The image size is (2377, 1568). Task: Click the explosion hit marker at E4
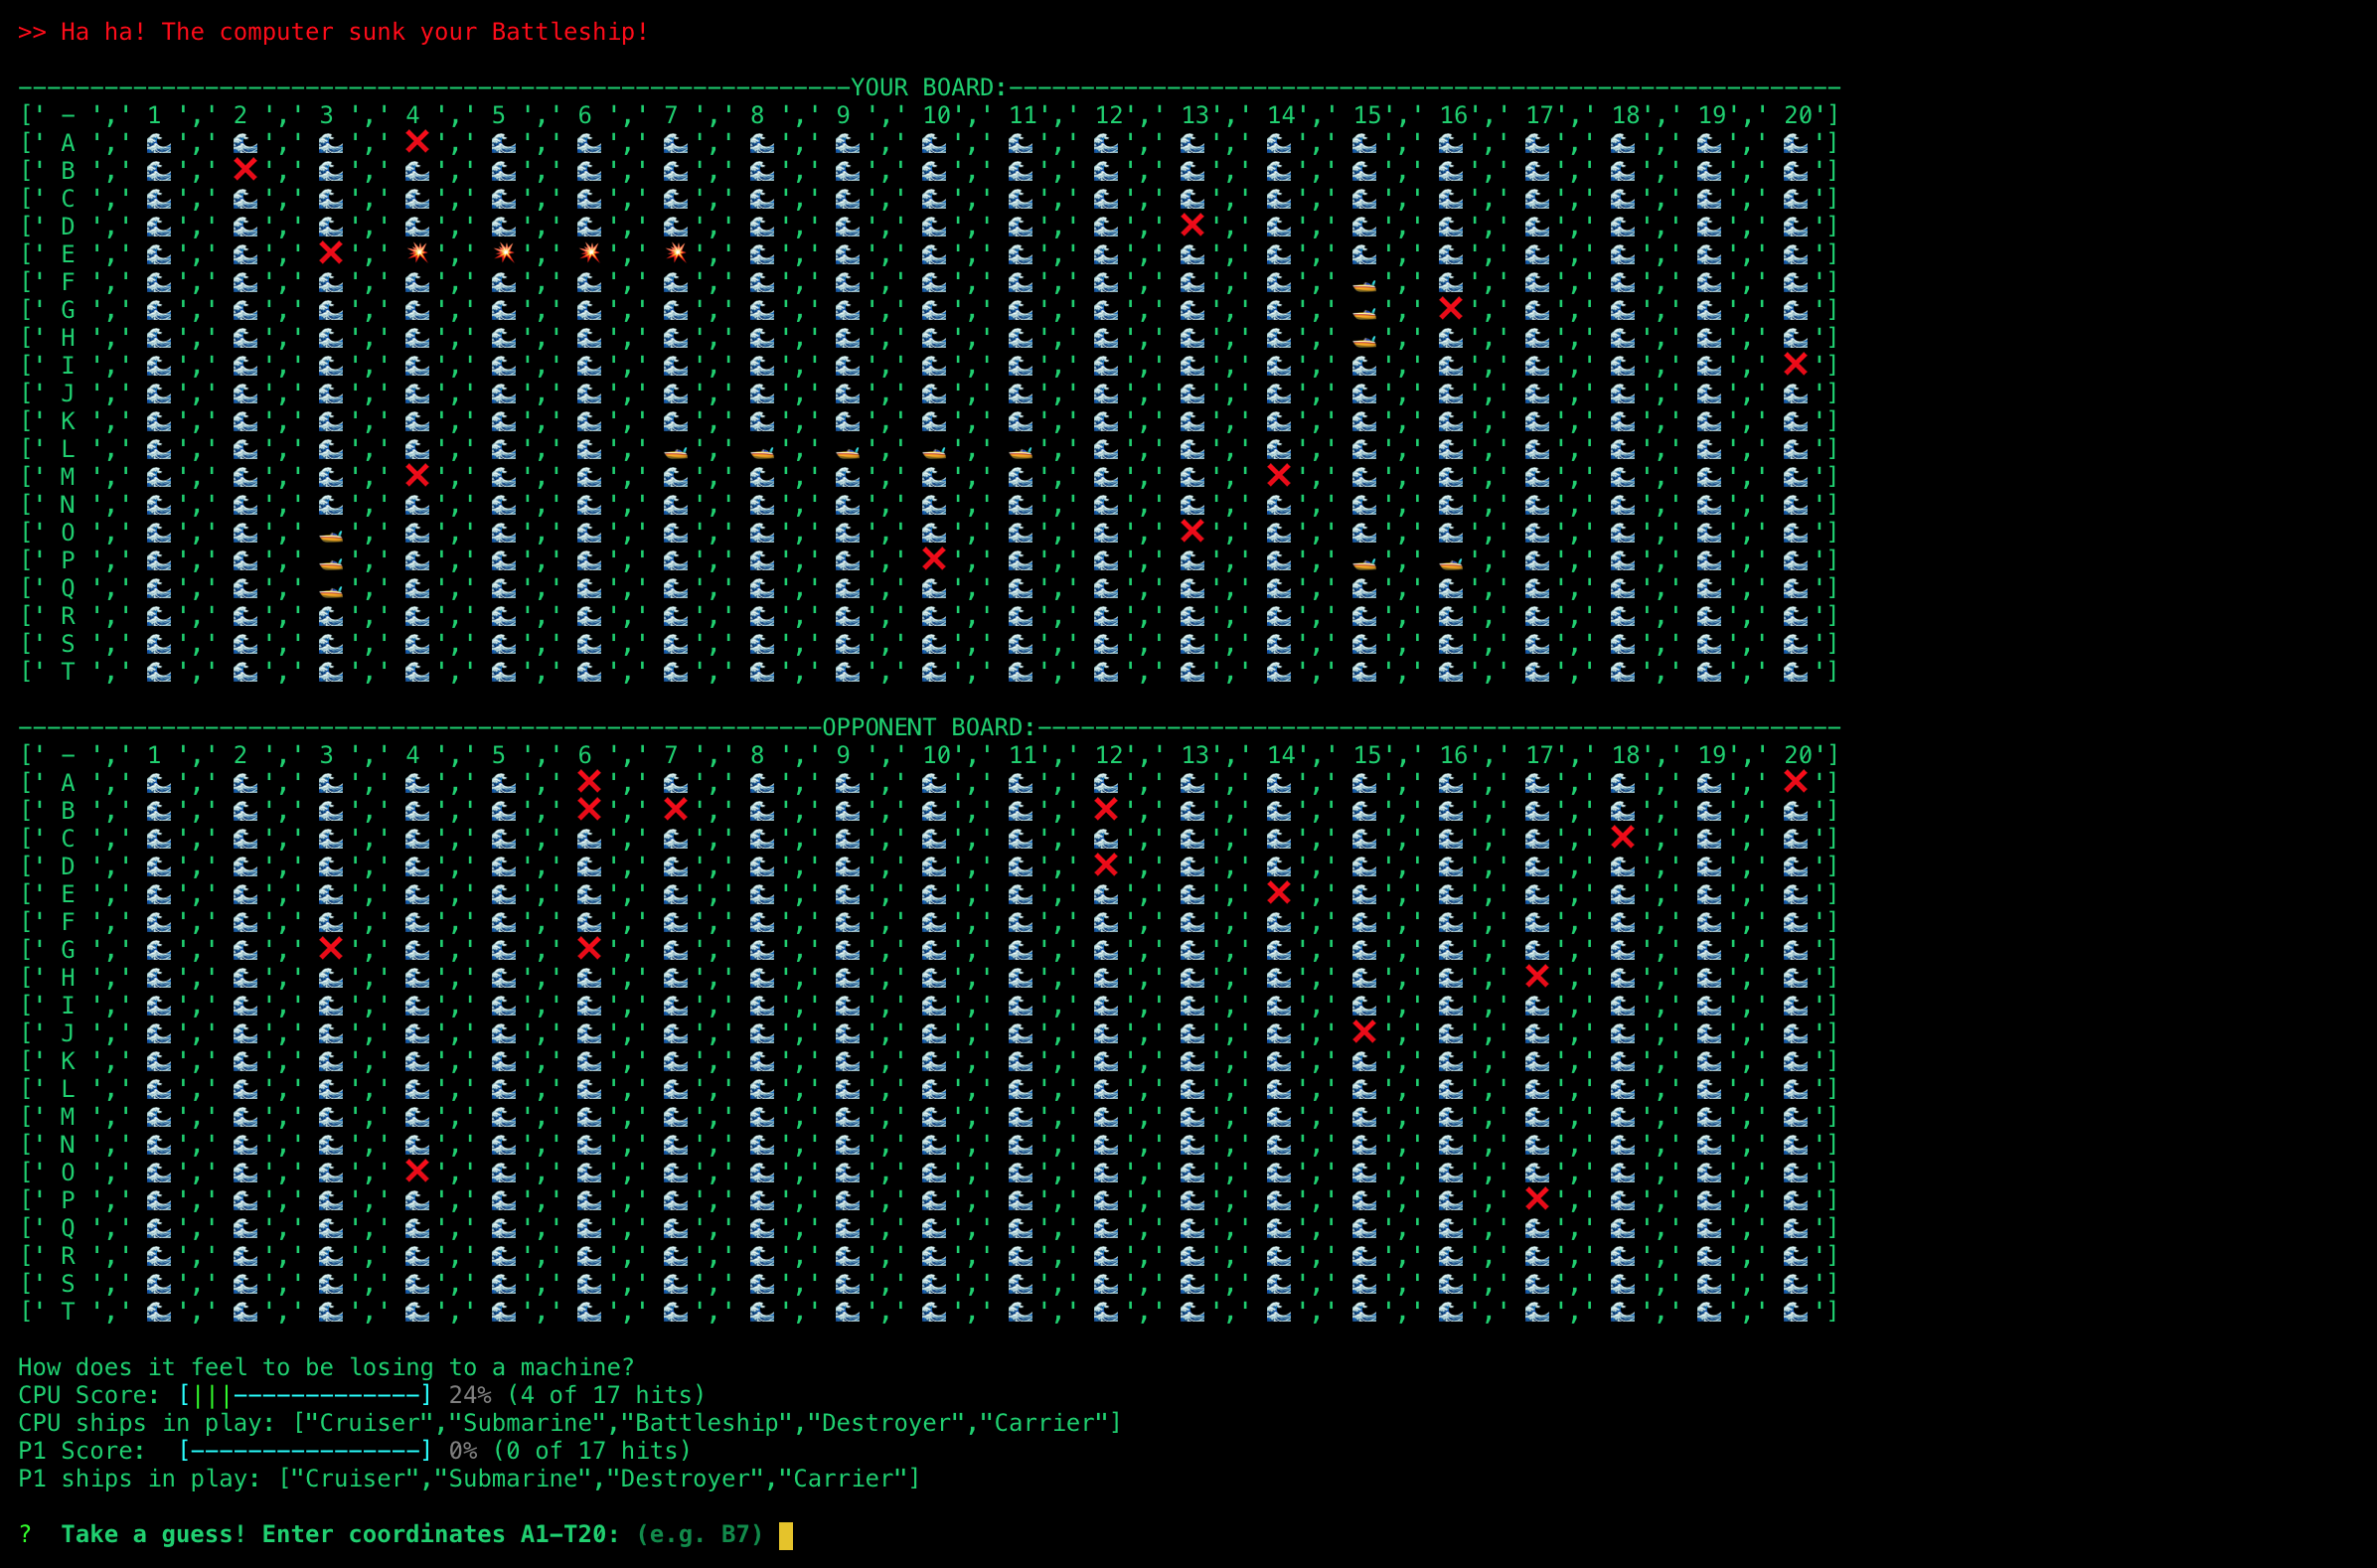coord(418,252)
